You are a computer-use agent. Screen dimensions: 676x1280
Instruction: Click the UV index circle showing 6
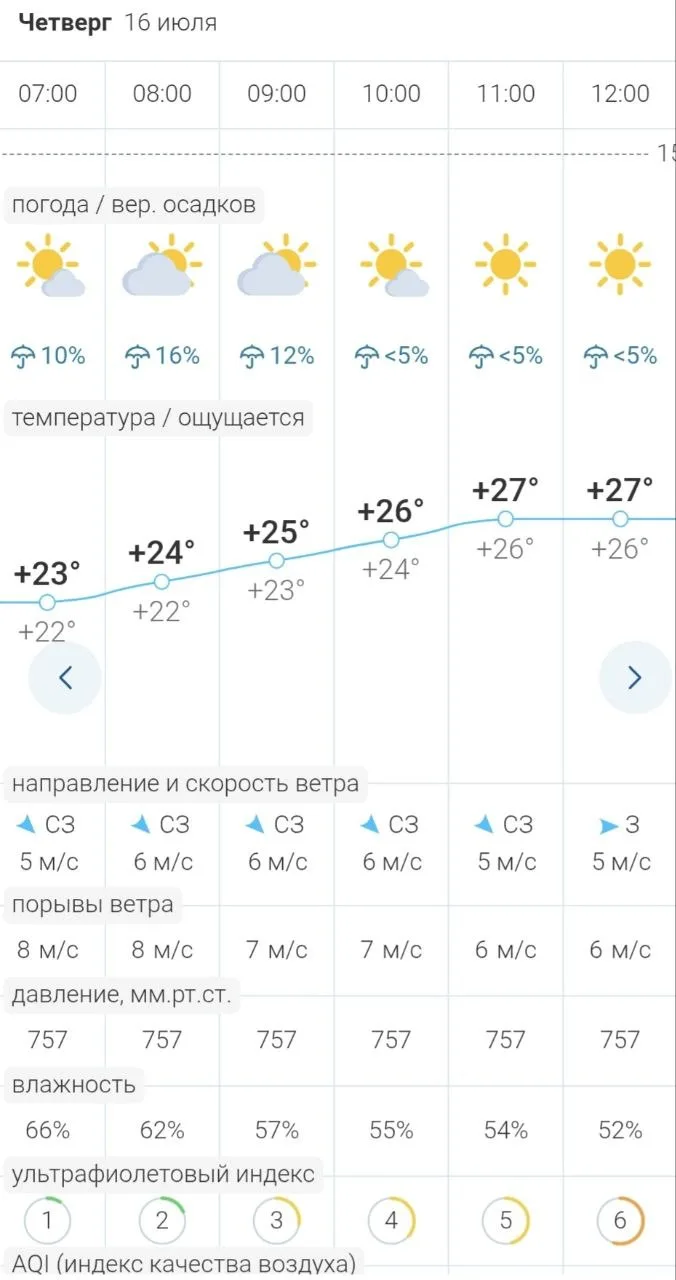click(620, 1221)
